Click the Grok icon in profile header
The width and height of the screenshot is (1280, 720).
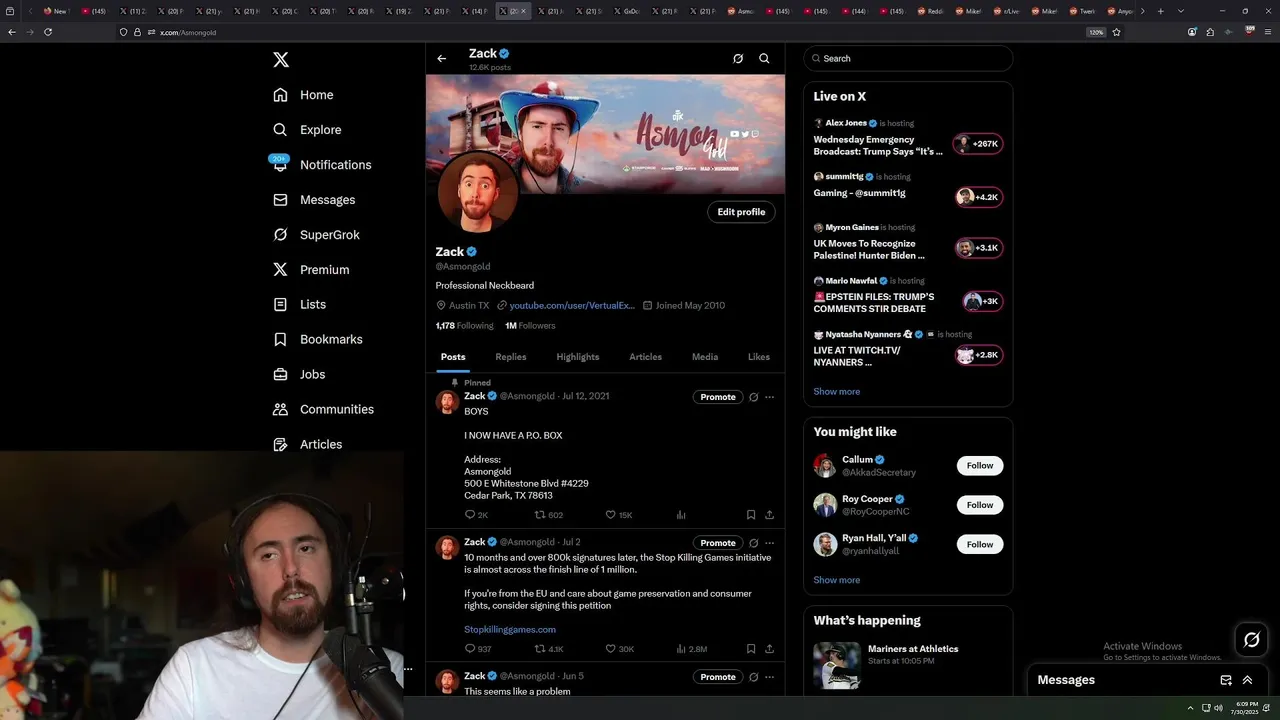pos(738,59)
